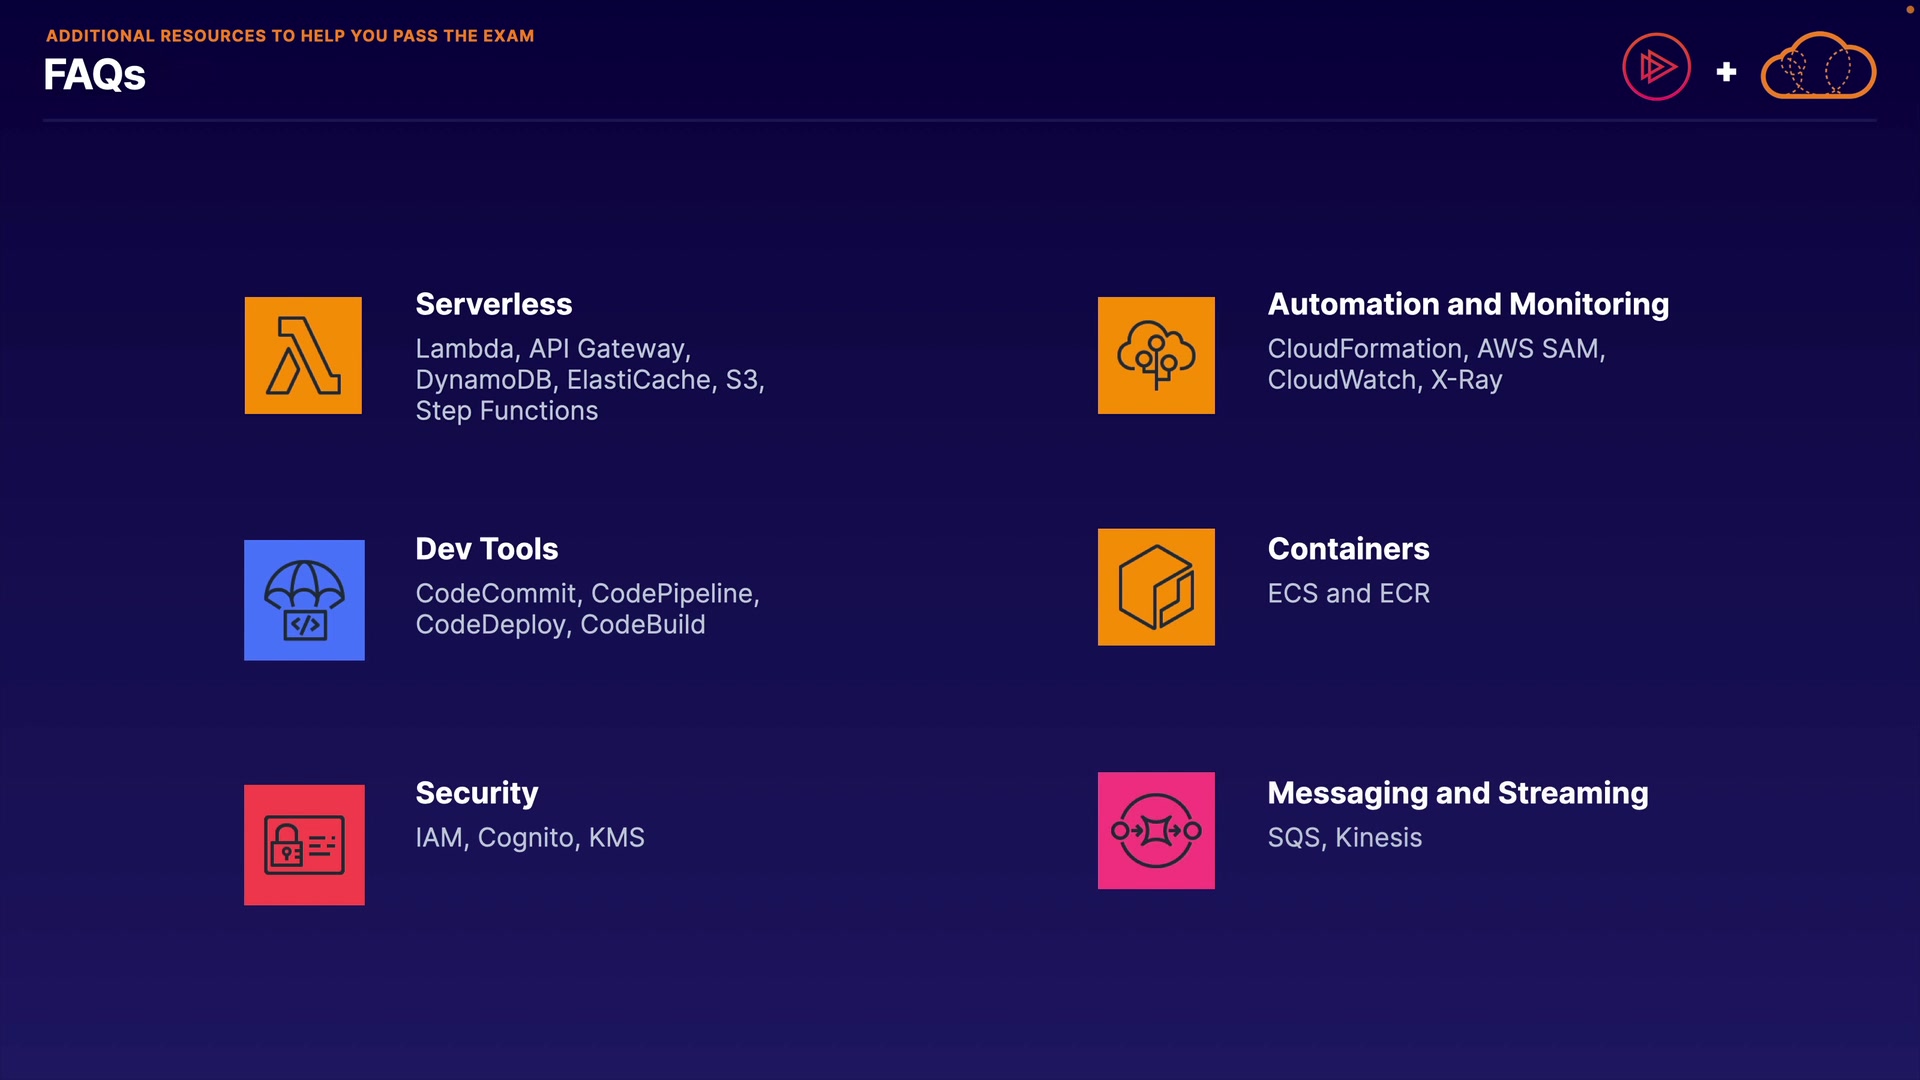Click the blue Dev Tools parachute icon
The width and height of the screenshot is (1920, 1080).
(304, 600)
